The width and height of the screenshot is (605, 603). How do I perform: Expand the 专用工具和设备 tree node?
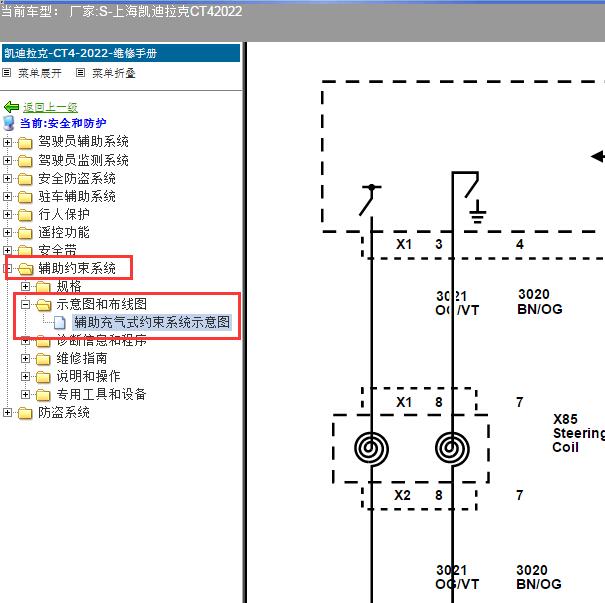[x=25, y=395]
